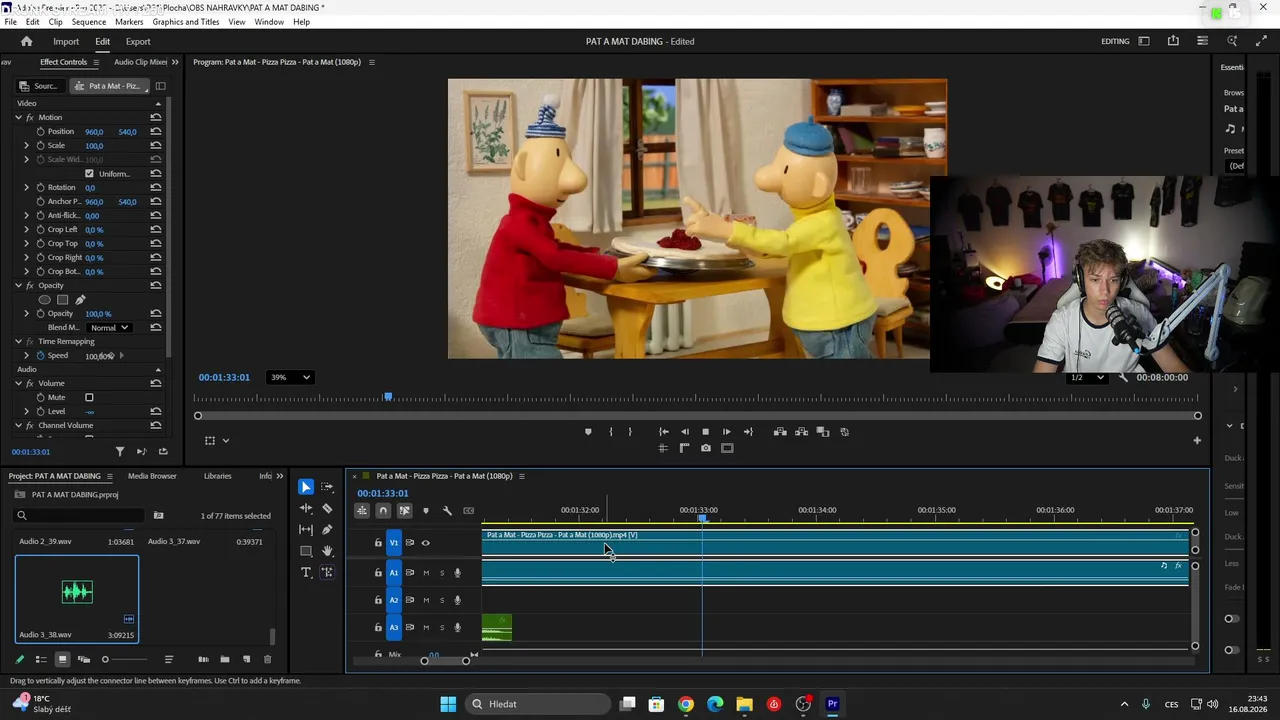The height and width of the screenshot is (720, 1280).
Task: Go to Out point in Program monitor
Action: (x=748, y=432)
